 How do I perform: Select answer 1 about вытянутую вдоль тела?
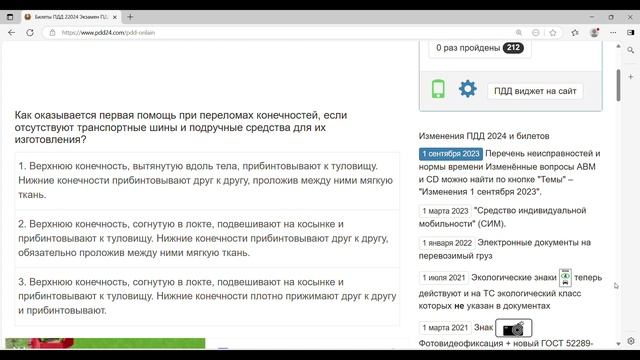pos(207,180)
